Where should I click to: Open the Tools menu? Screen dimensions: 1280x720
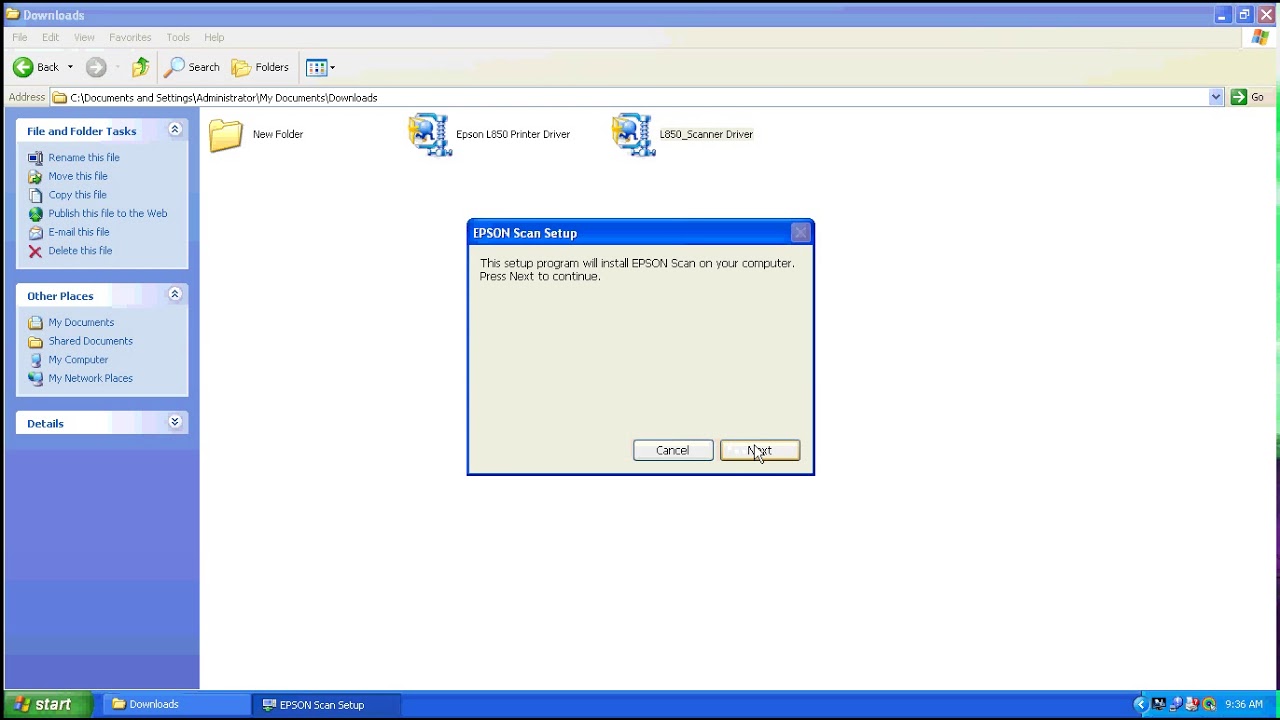178,37
